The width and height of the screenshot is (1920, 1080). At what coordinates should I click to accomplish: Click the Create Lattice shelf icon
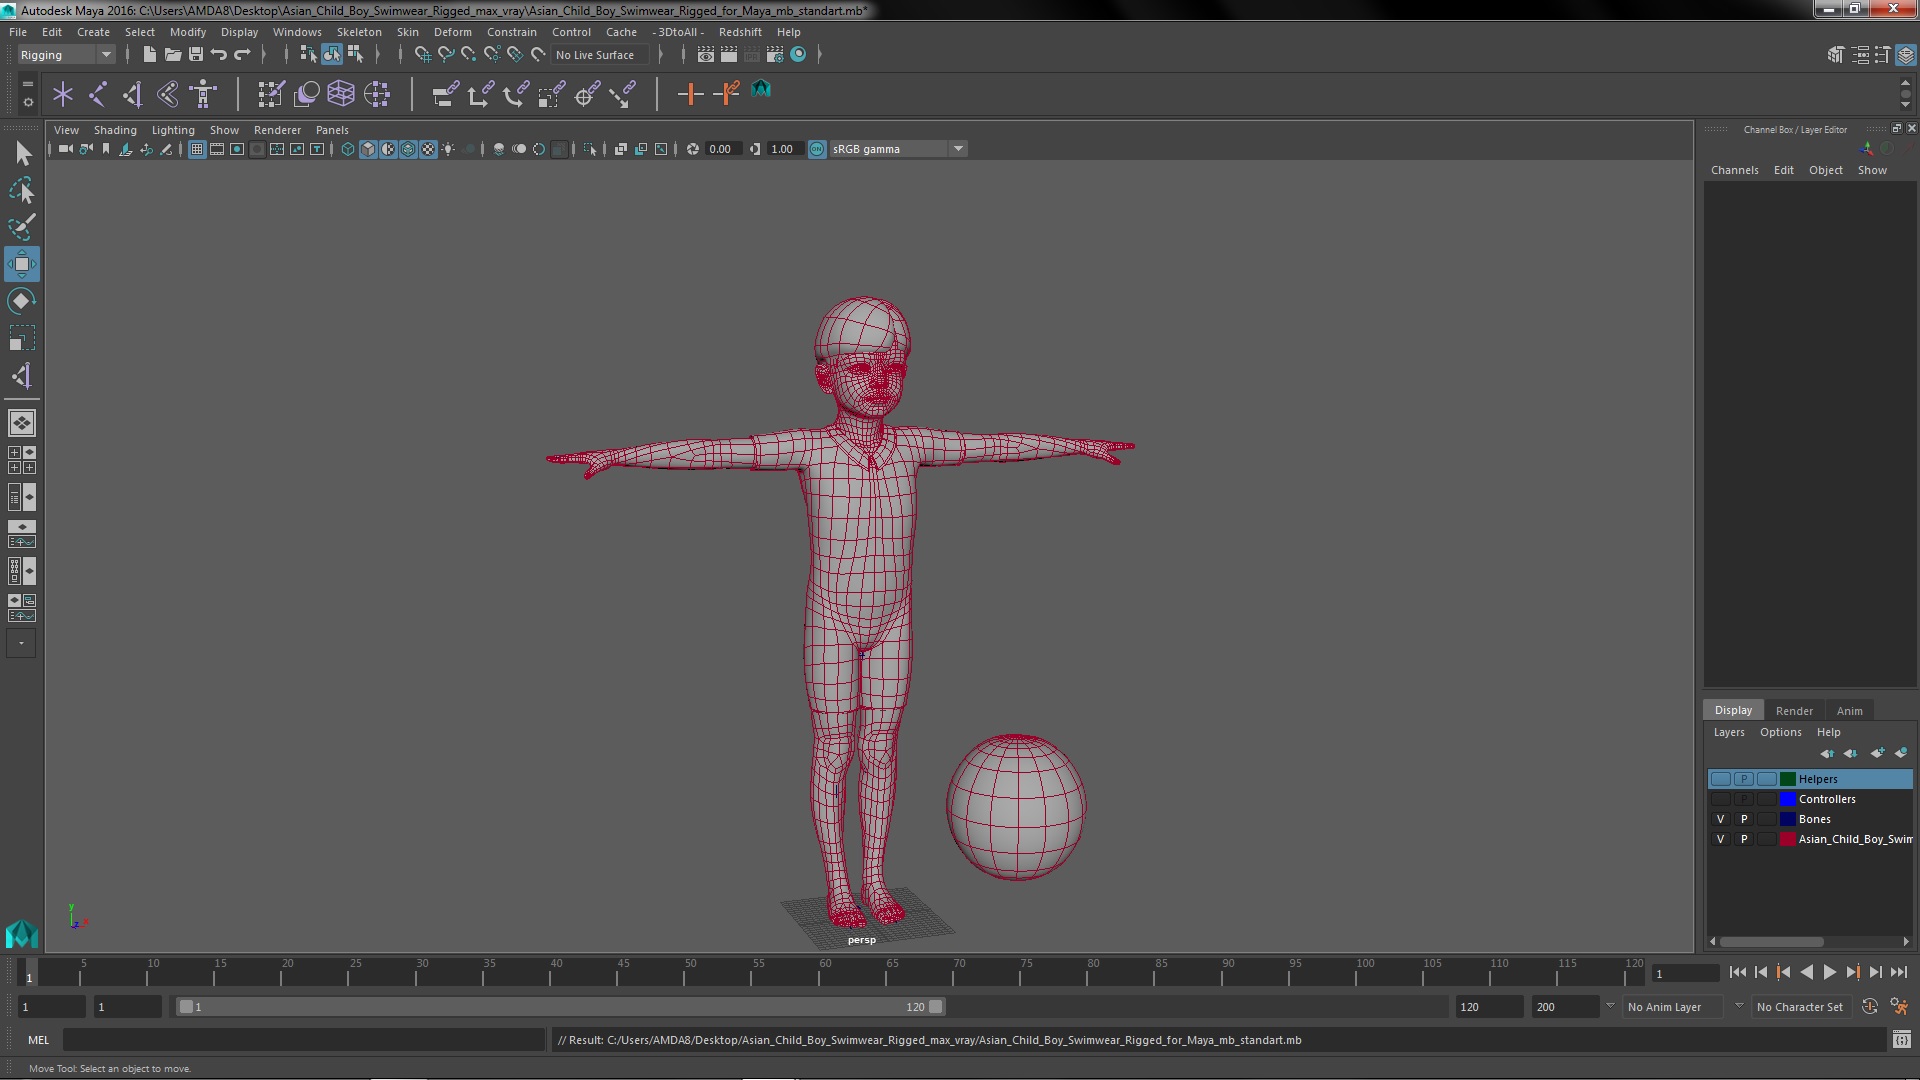coord(341,95)
